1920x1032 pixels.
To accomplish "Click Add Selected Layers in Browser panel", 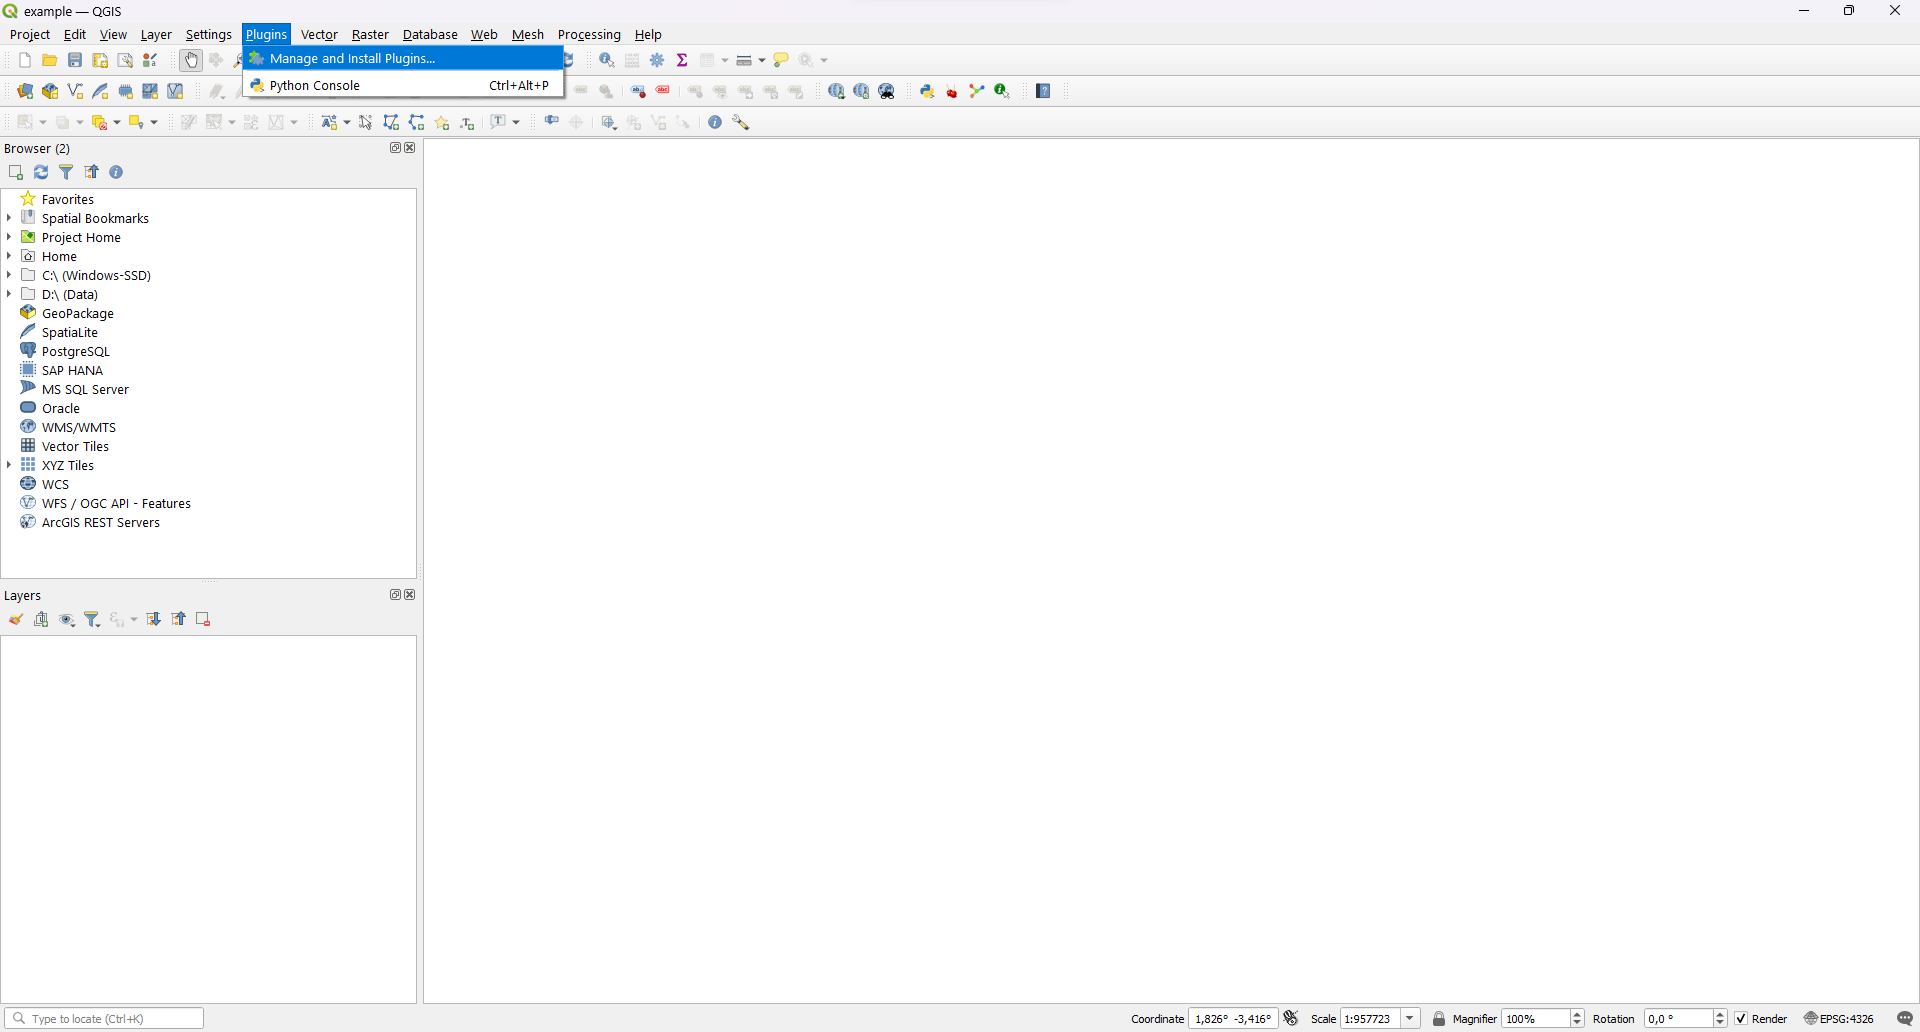I will click(x=16, y=172).
